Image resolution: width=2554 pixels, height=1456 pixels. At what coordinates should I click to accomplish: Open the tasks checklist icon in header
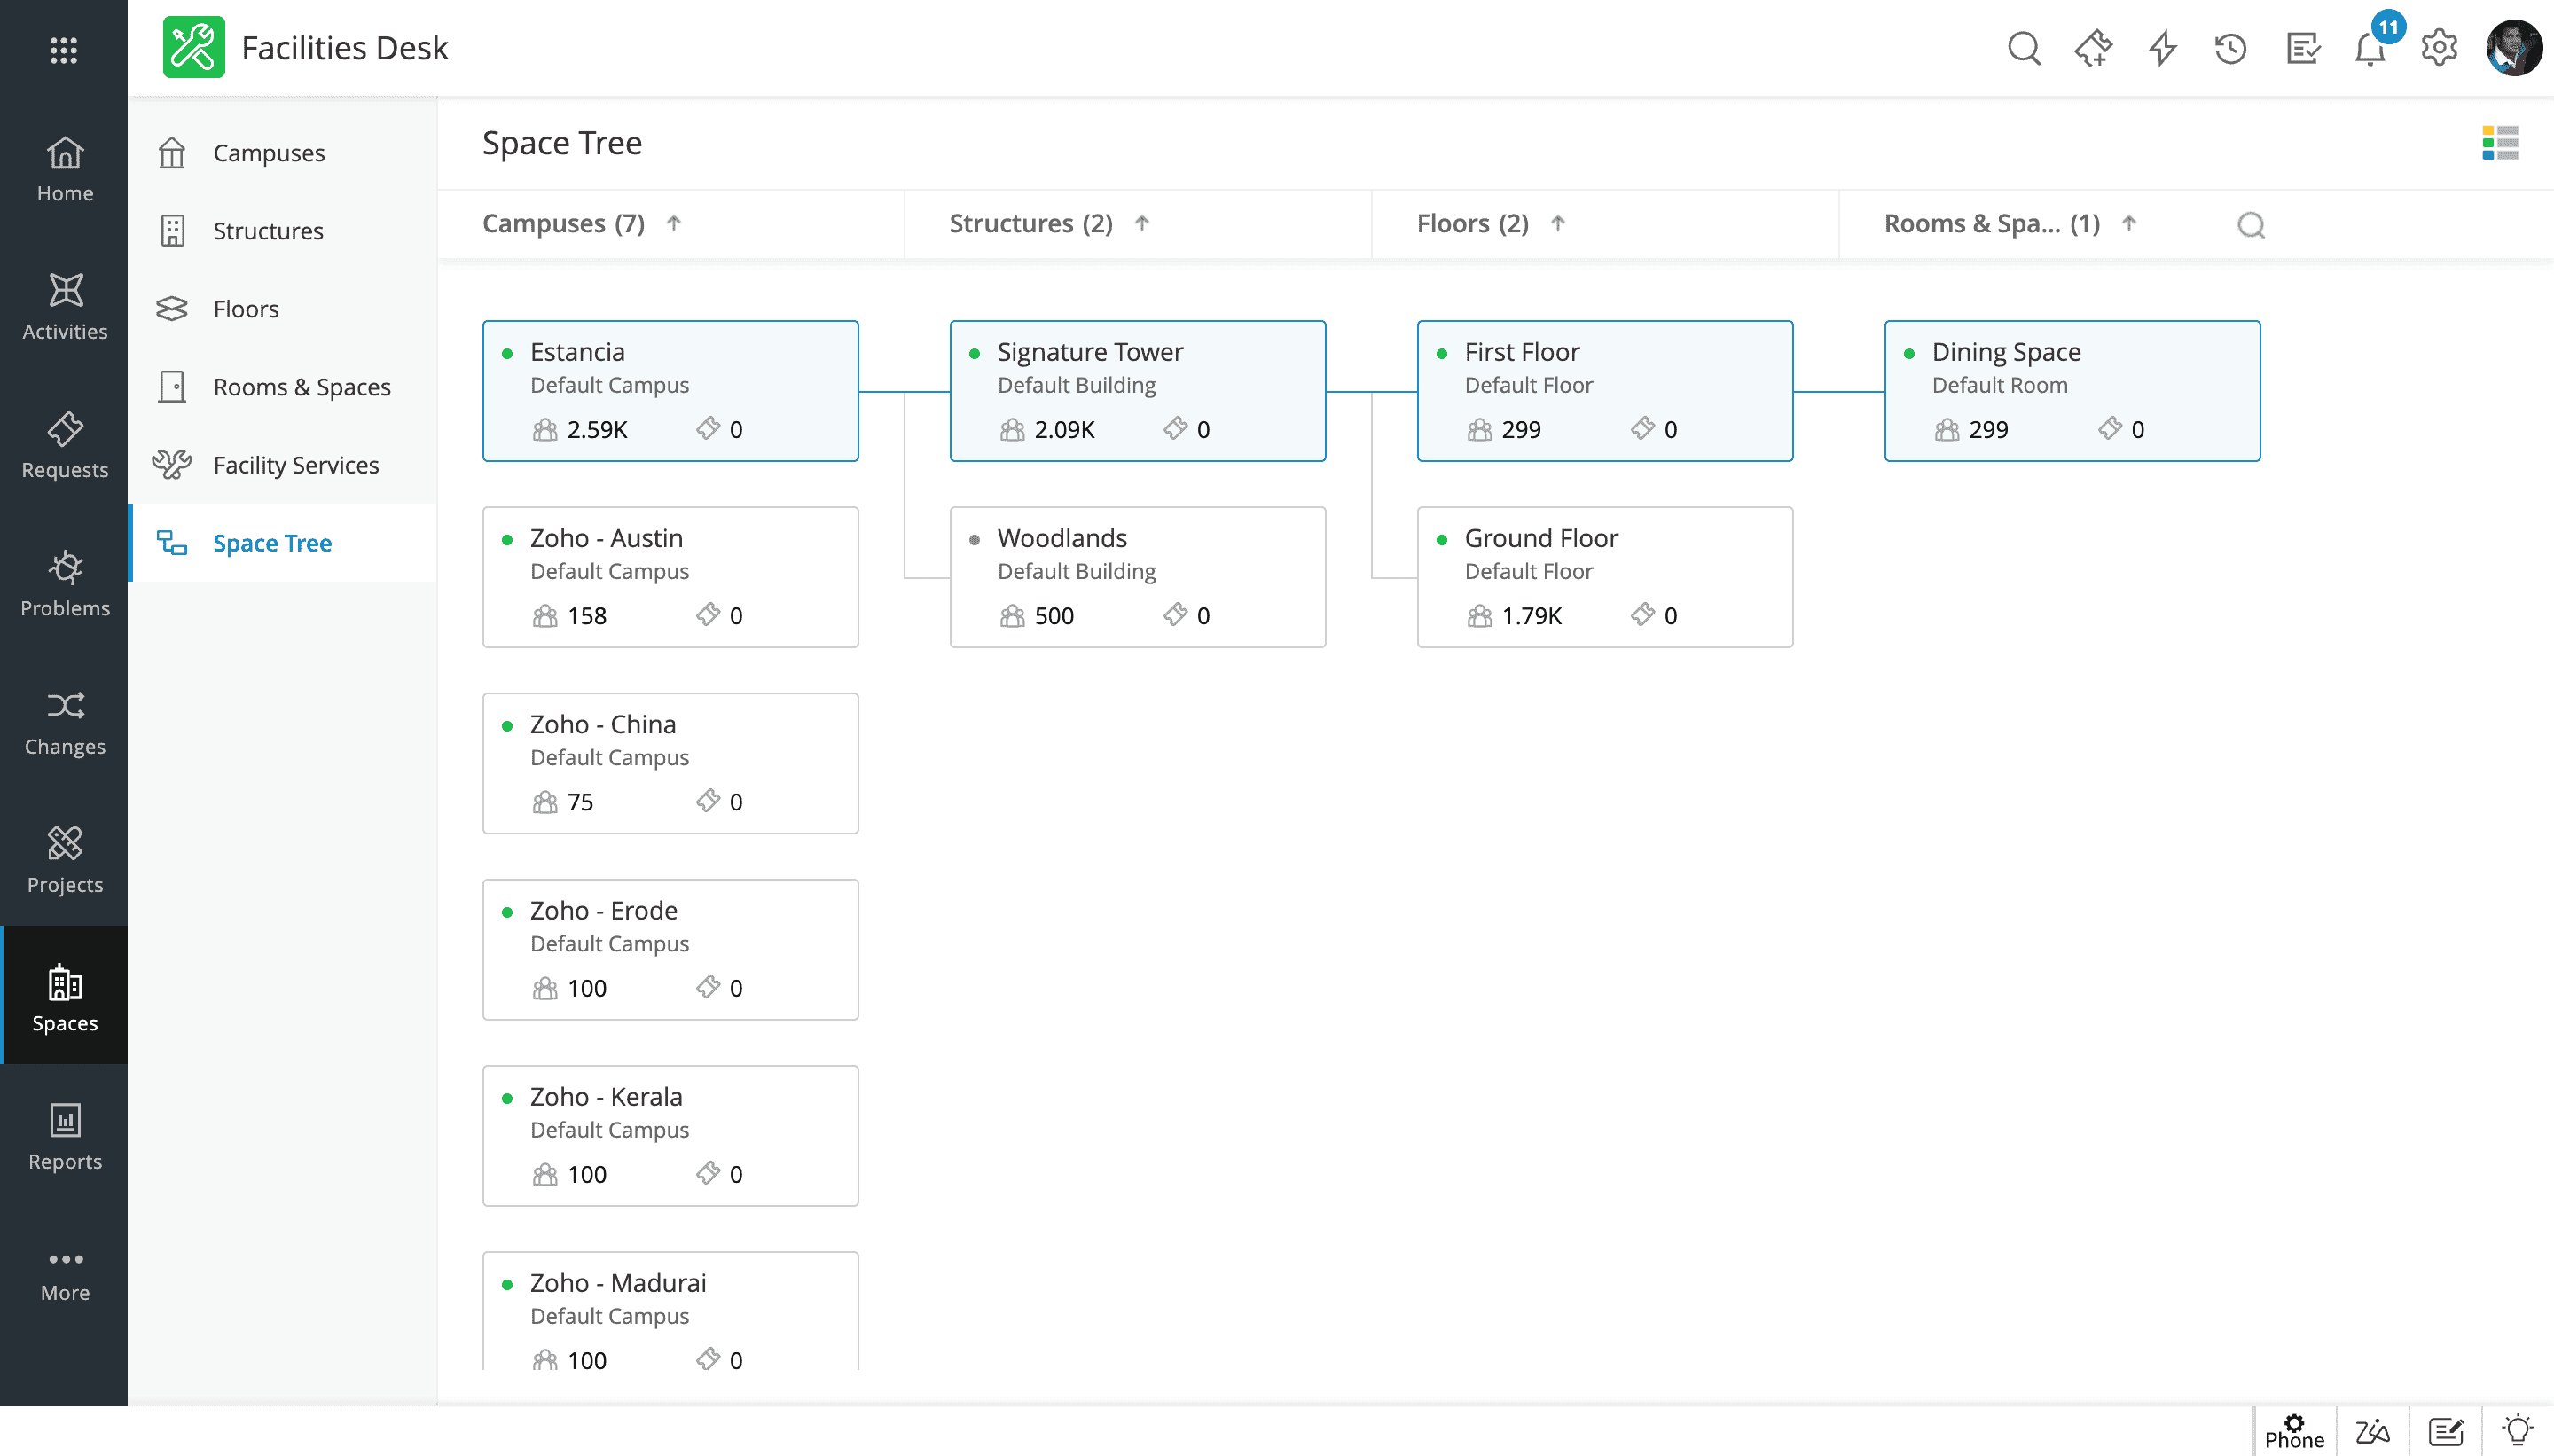click(2302, 48)
